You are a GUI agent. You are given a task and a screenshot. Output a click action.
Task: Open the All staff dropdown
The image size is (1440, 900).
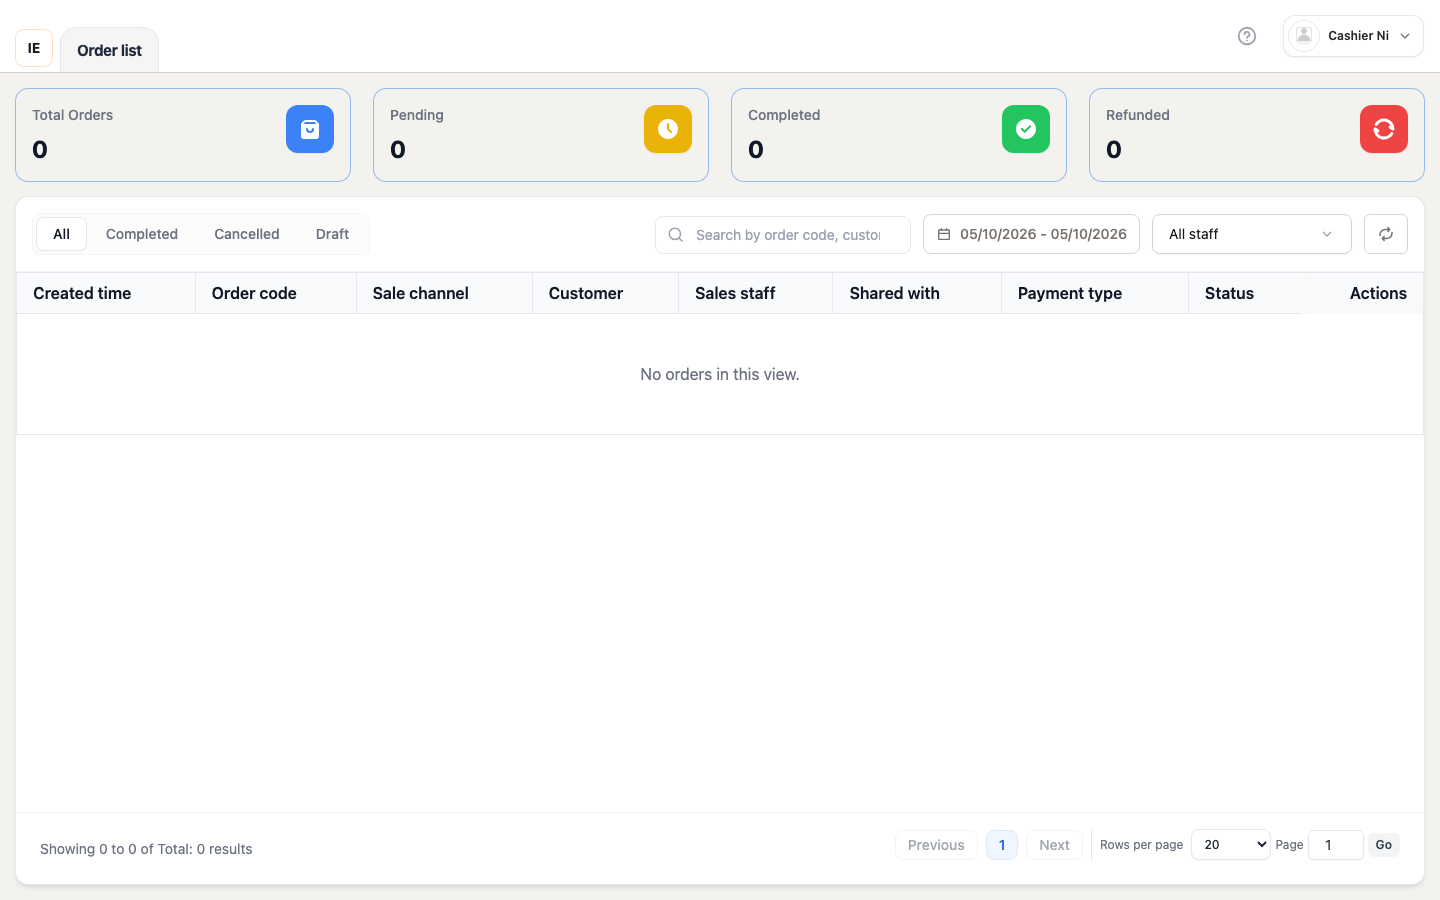pos(1252,234)
